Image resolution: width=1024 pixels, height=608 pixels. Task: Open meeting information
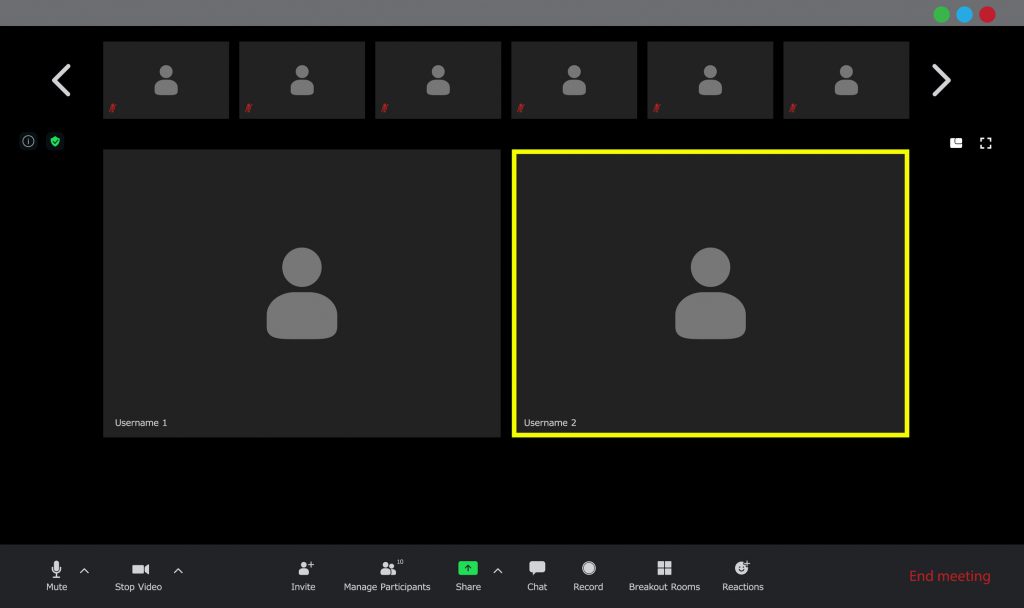28,141
